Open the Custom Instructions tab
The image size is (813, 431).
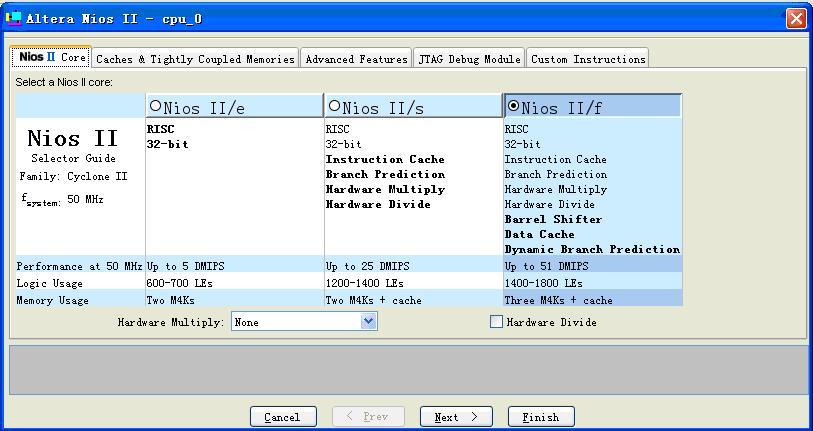(588, 59)
